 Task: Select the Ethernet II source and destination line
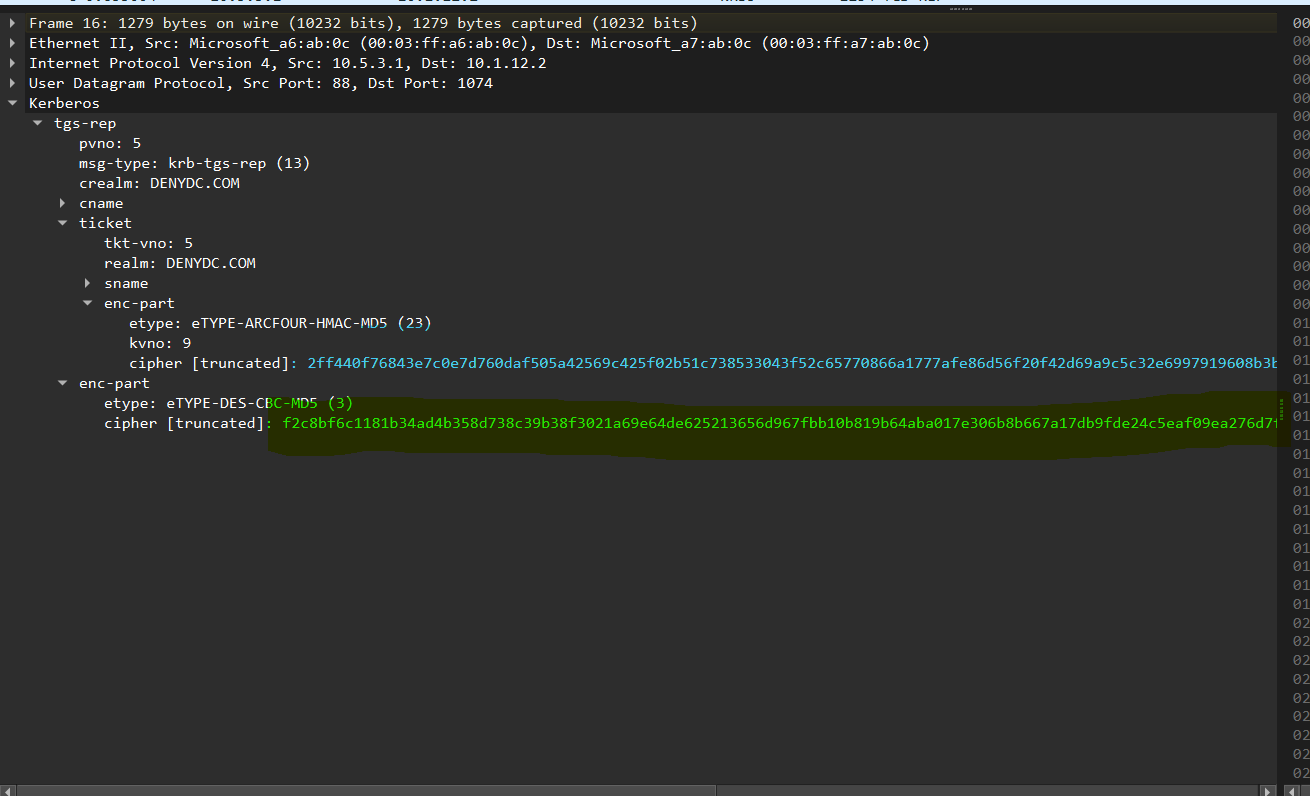click(x=479, y=43)
